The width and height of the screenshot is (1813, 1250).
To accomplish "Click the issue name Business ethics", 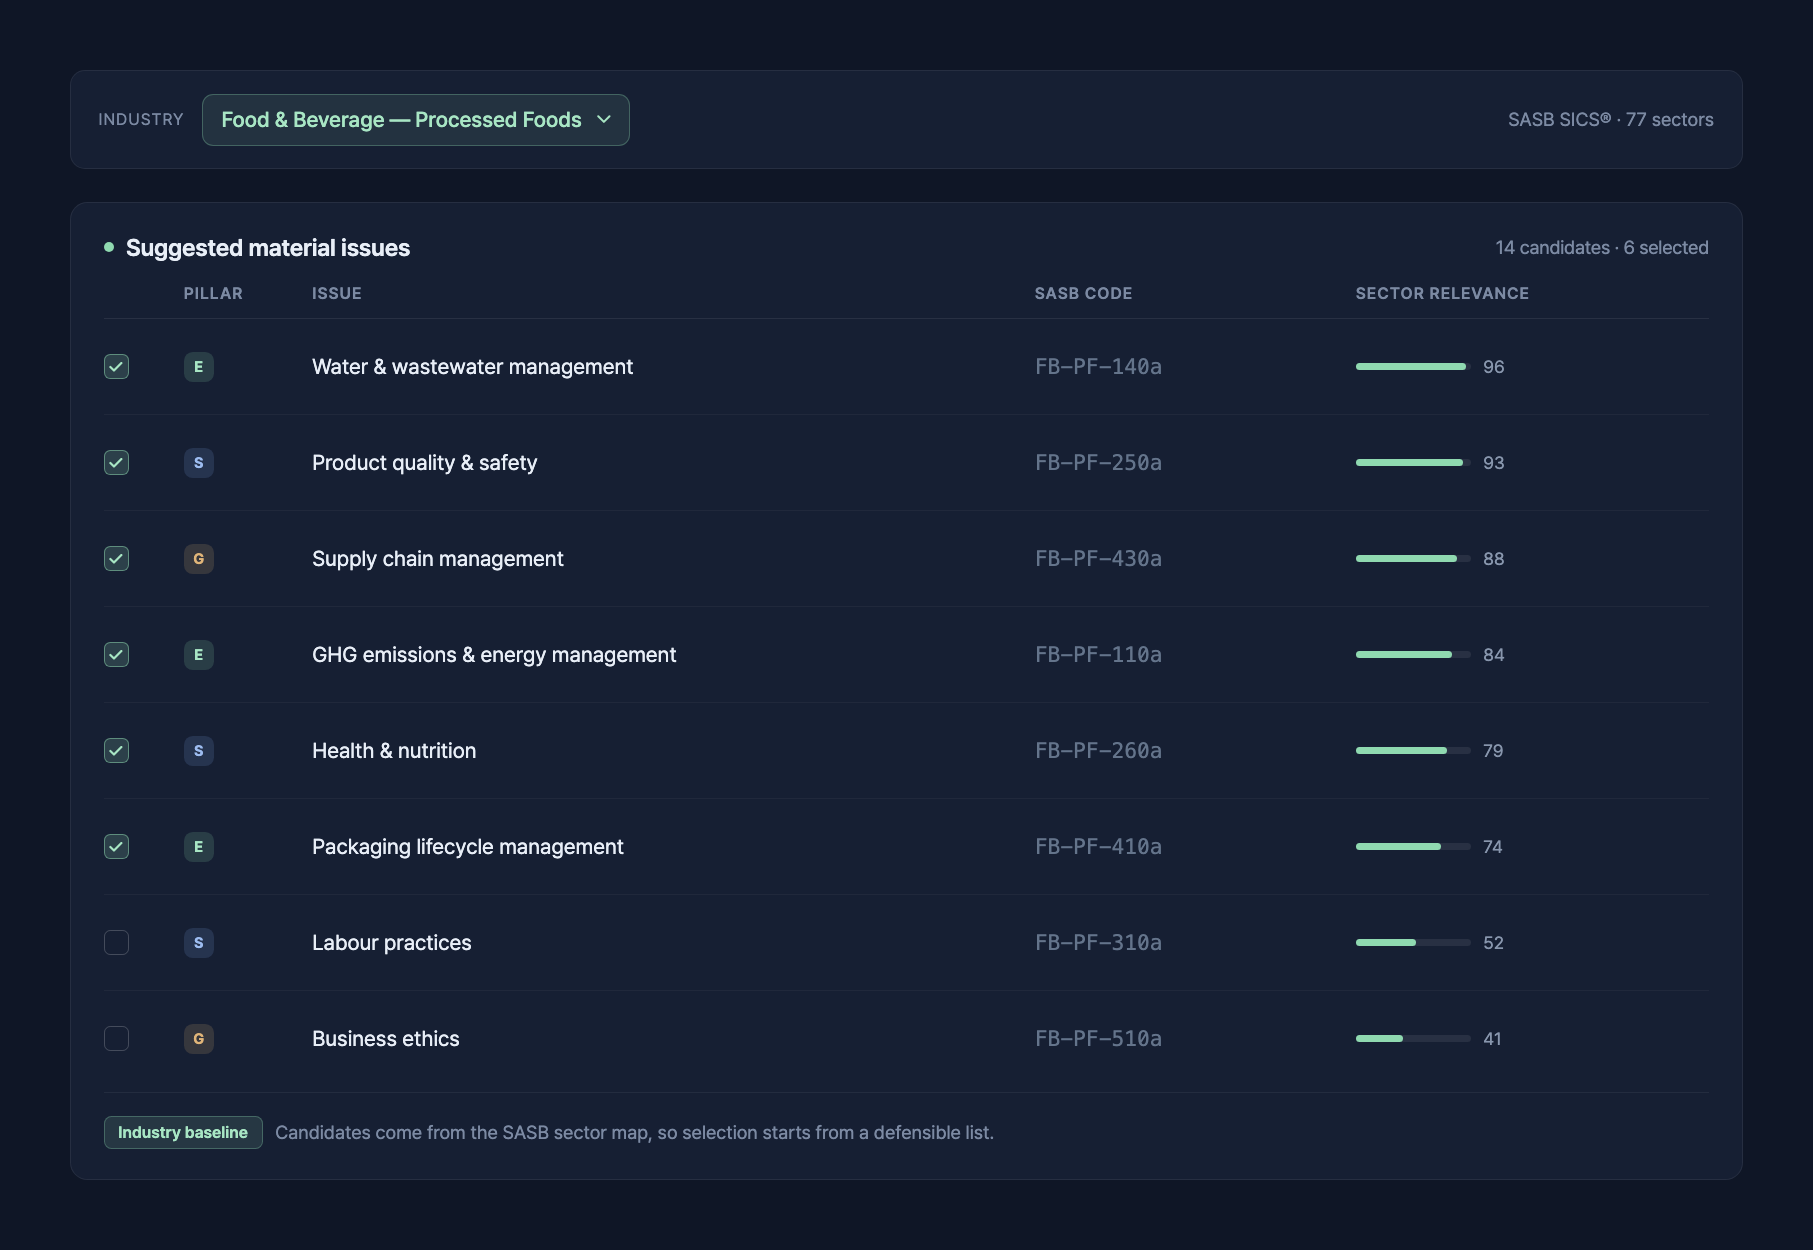I will [385, 1039].
